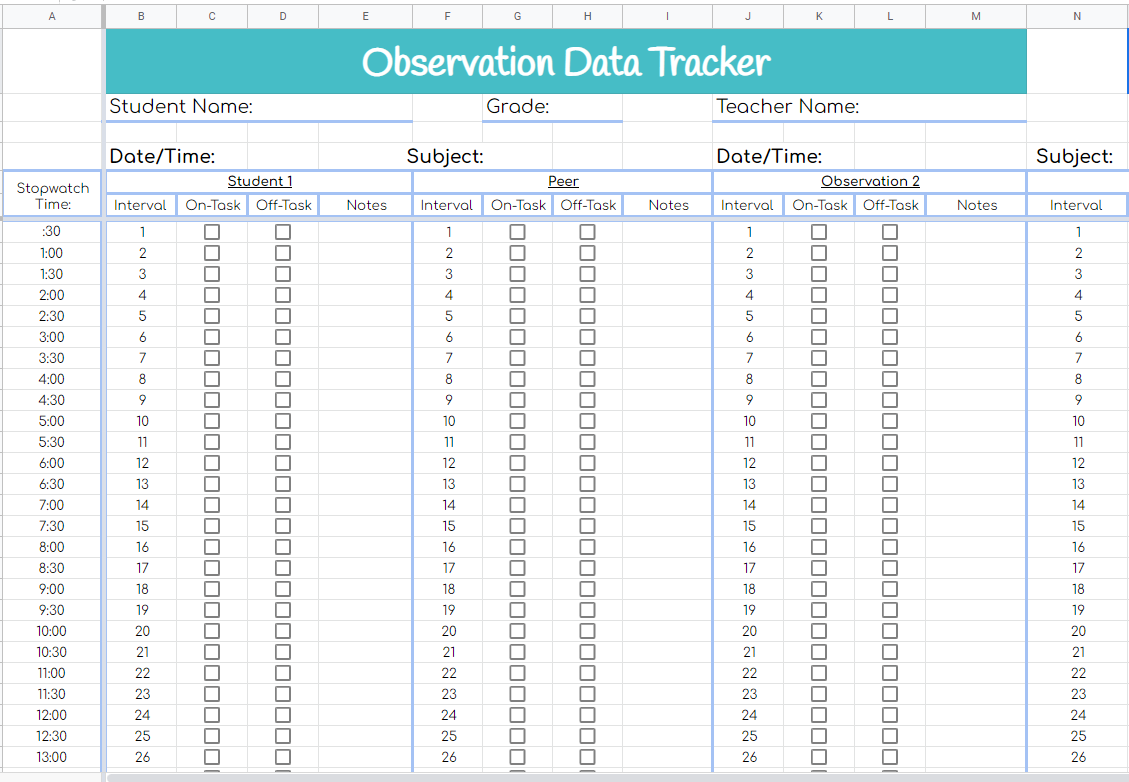Click the Grade field
Viewport: 1129px width, 782px height.
pyautogui.click(x=552, y=107)
